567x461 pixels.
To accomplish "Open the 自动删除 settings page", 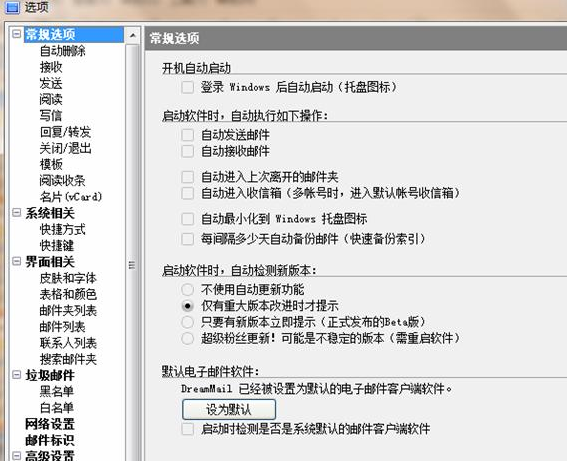I will pyautogui.click(x=63, y=51).
